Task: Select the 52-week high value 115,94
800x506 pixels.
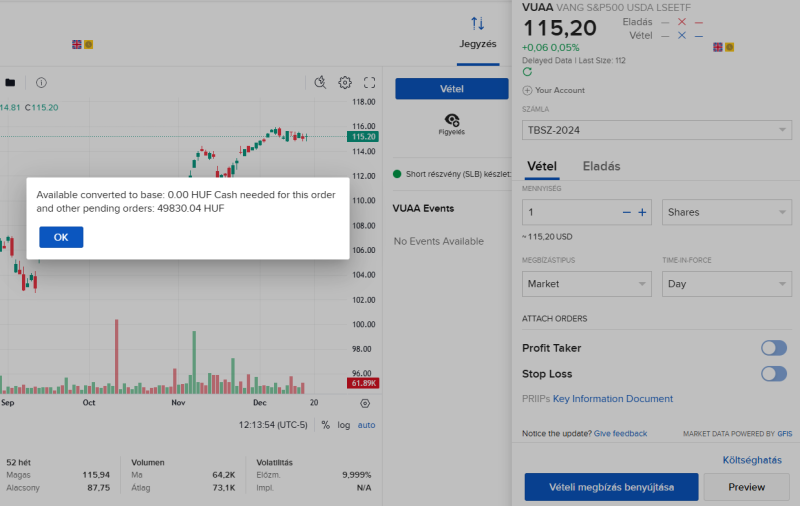Action: (x=96, y=475)
